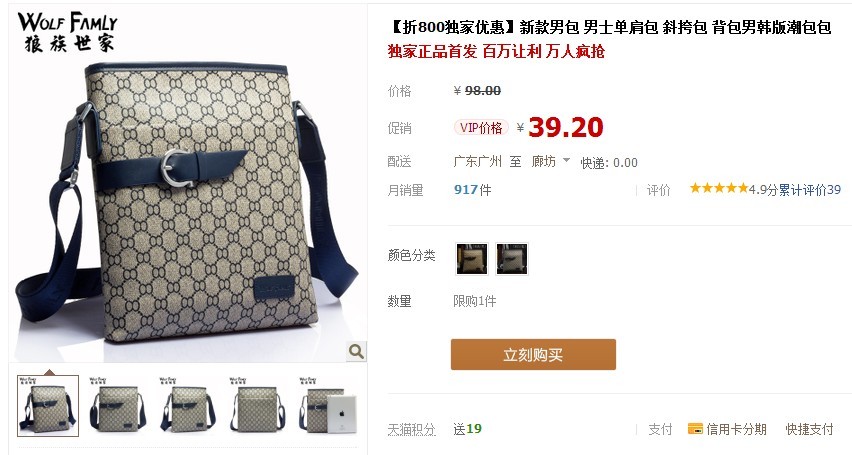Select the third bag thumbnail
The image size is (852, 455).
tap(188, 406)
